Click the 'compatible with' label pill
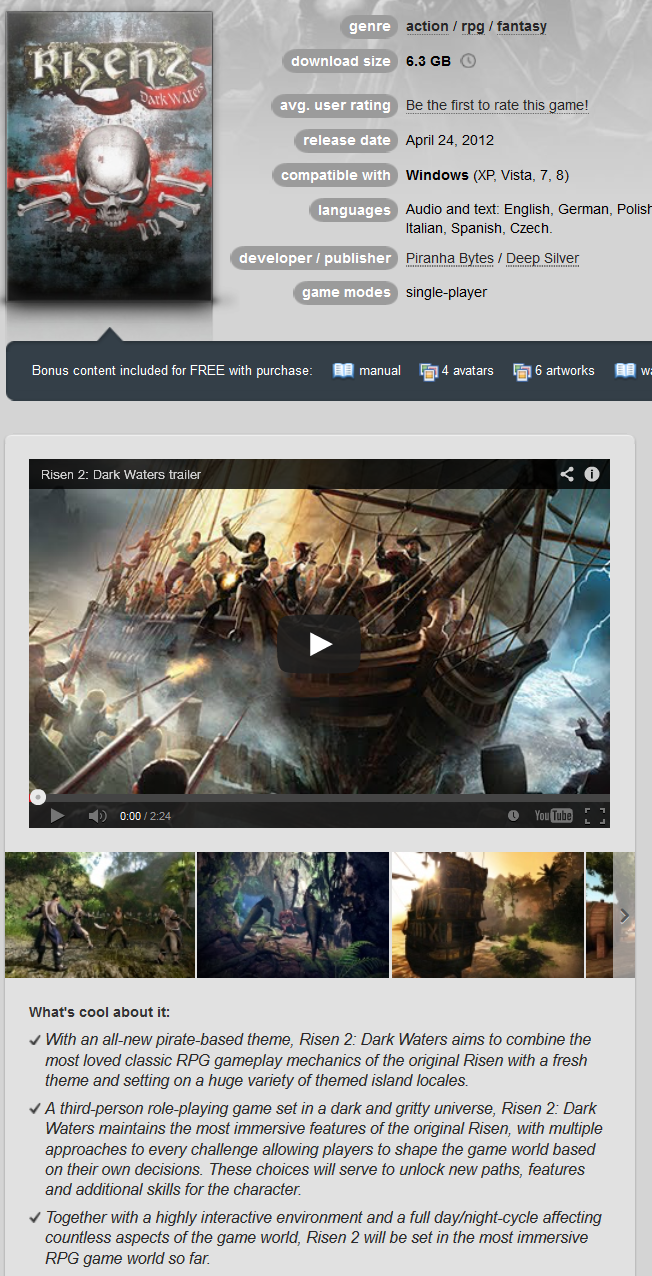Image resolution: width=652 pixels, height=1276 pixels. (335, 175)
